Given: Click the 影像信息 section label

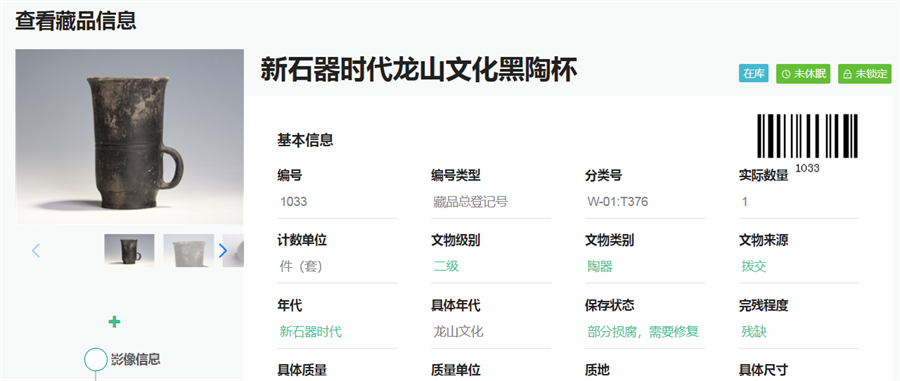Looking at the screenshot, I should (x=135, y=360).
